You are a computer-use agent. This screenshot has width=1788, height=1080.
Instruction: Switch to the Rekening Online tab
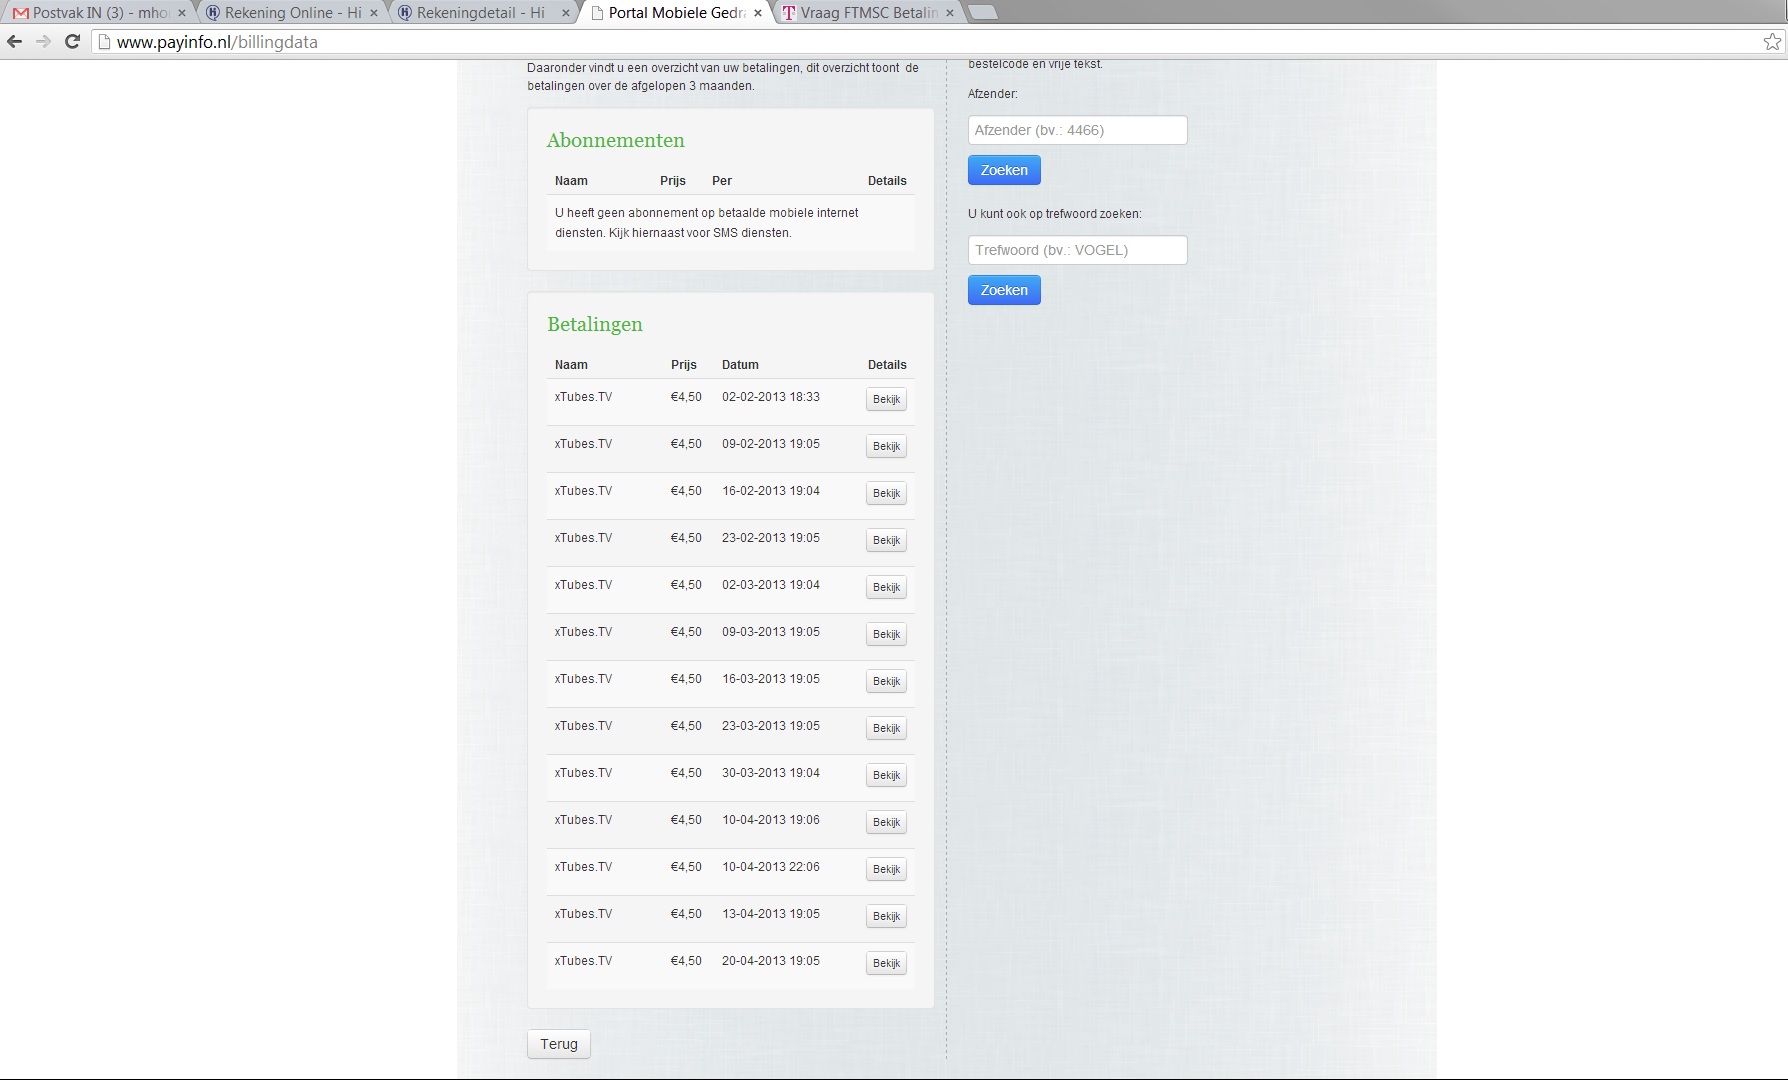click(292, 13)
